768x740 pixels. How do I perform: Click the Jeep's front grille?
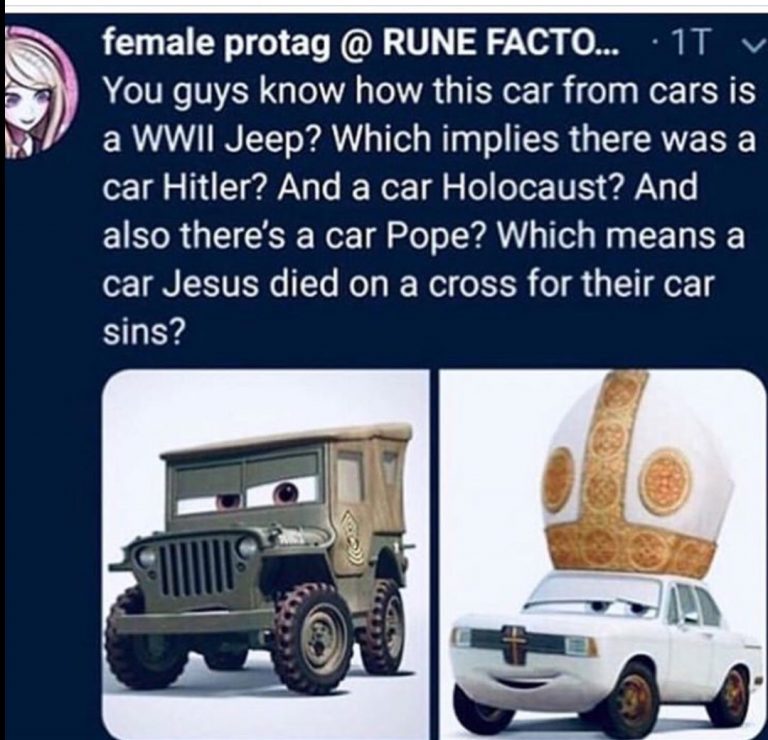(196, 567)
